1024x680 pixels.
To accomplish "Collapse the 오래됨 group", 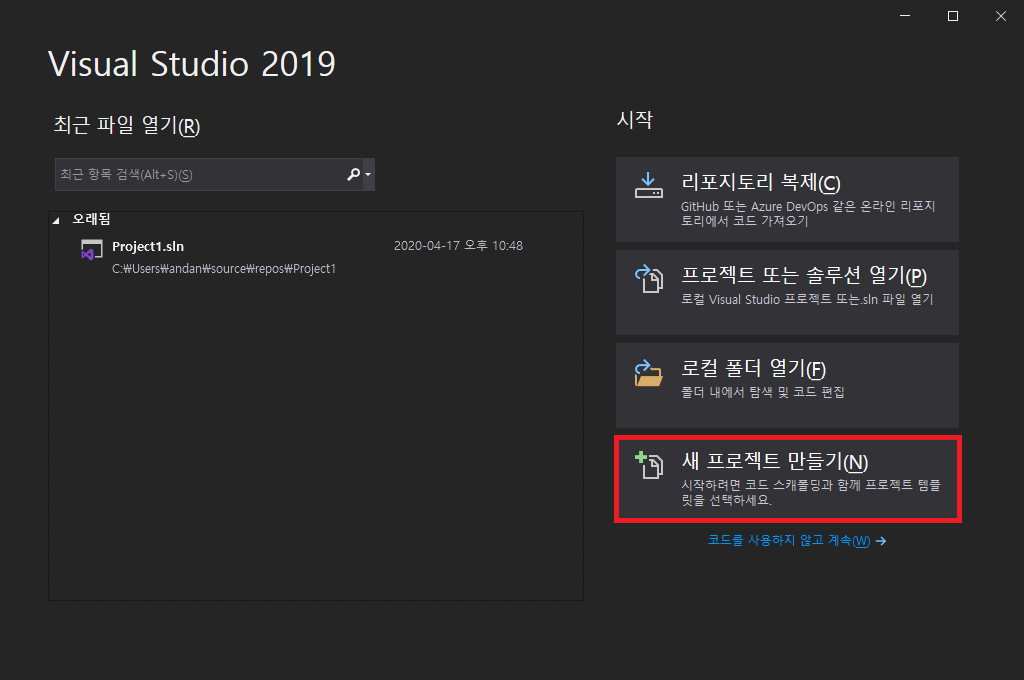I will (56, 221).
